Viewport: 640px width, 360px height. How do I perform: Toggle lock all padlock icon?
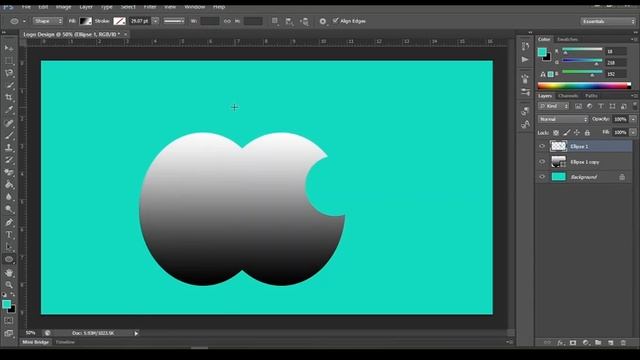click(x=587, y=133)
